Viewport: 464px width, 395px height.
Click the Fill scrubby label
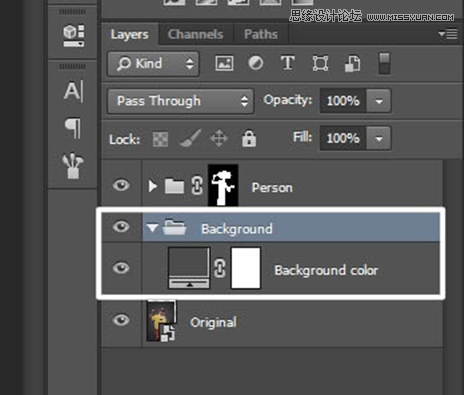[302, 137]
